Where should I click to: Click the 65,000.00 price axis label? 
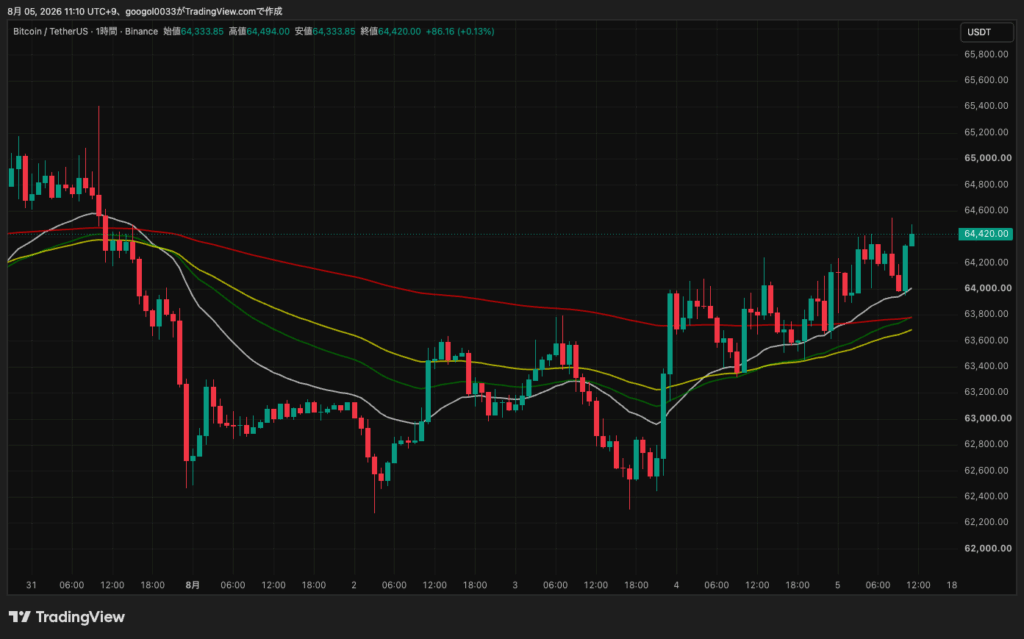point(987,158)
